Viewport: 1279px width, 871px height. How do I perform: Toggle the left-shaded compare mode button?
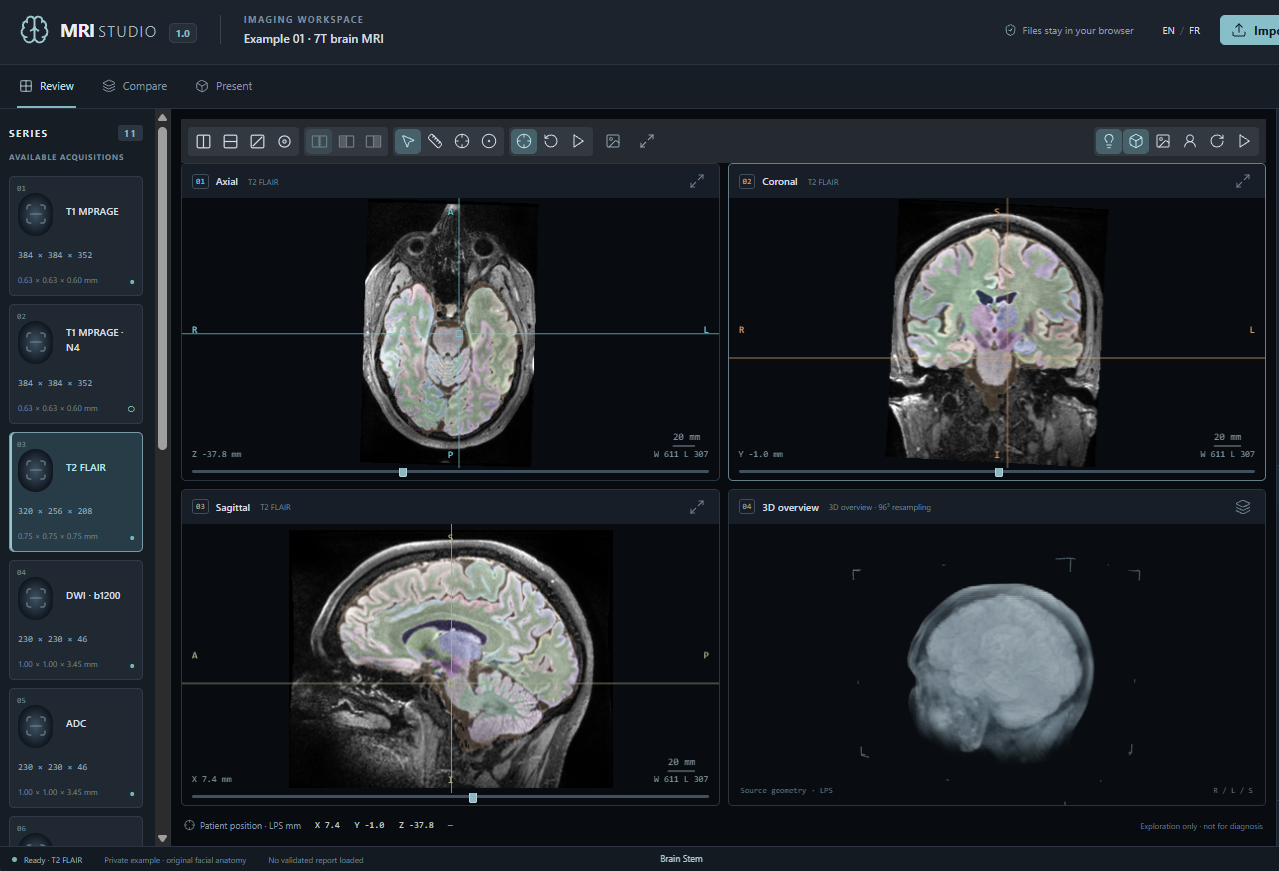[x=346, y=142]
